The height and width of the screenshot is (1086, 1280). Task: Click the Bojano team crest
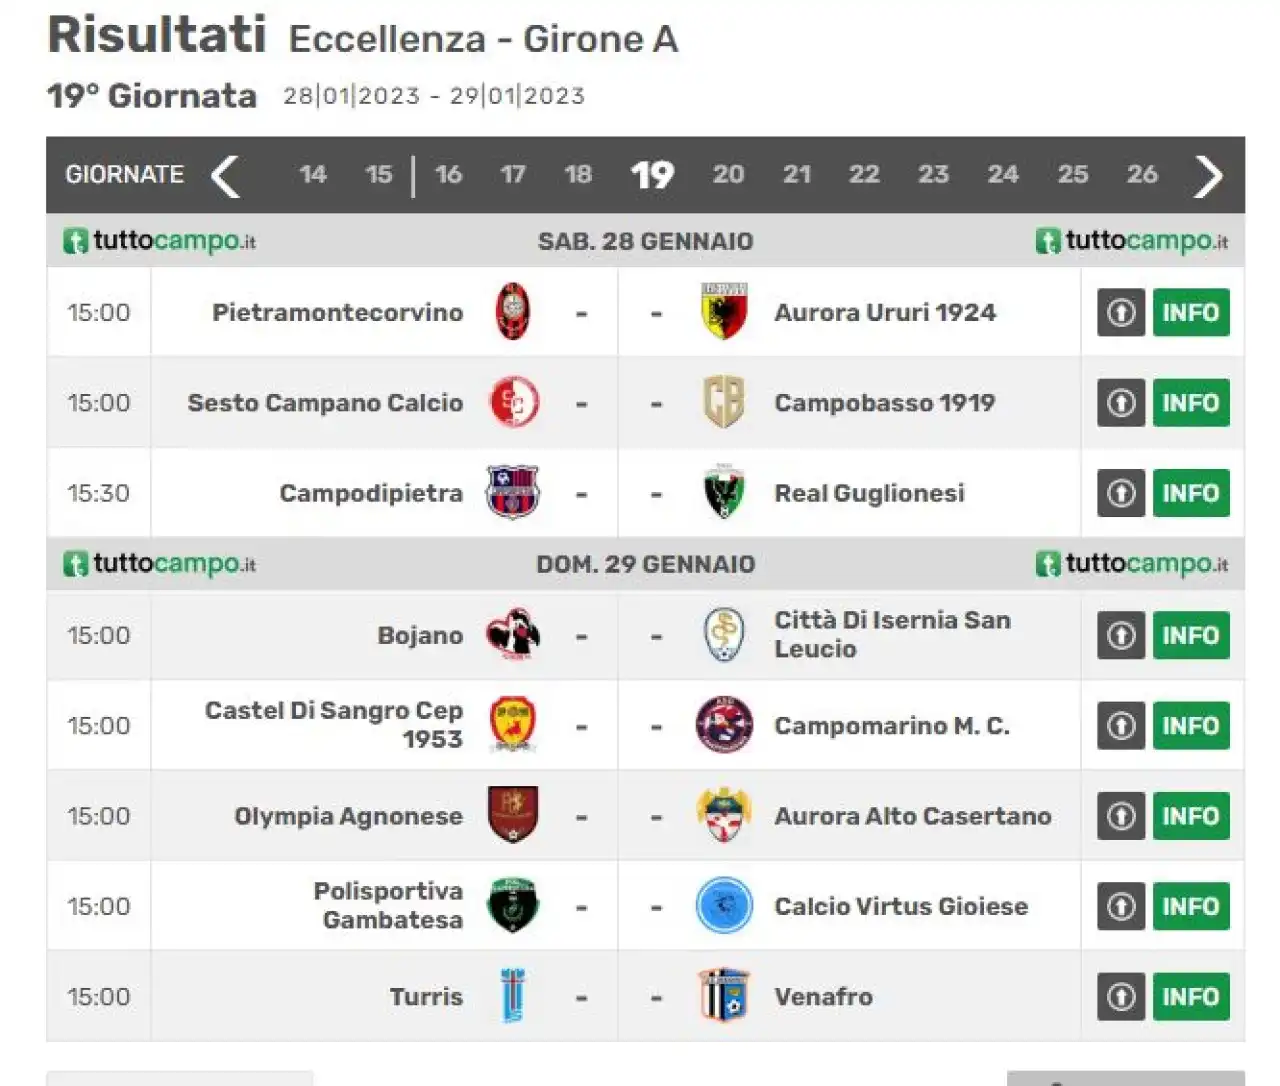click(x=513, y=635)
